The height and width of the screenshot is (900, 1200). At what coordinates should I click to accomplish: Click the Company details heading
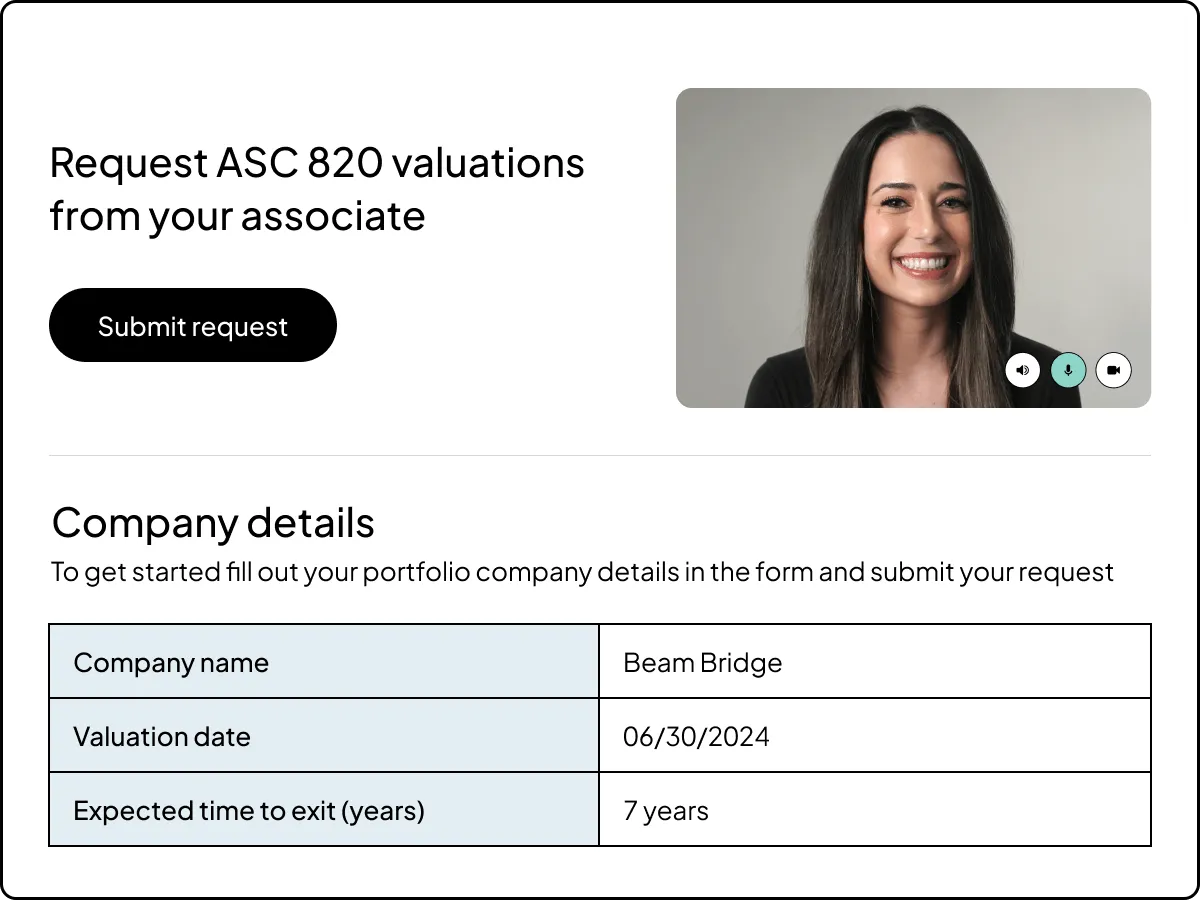tap(213, 521)
